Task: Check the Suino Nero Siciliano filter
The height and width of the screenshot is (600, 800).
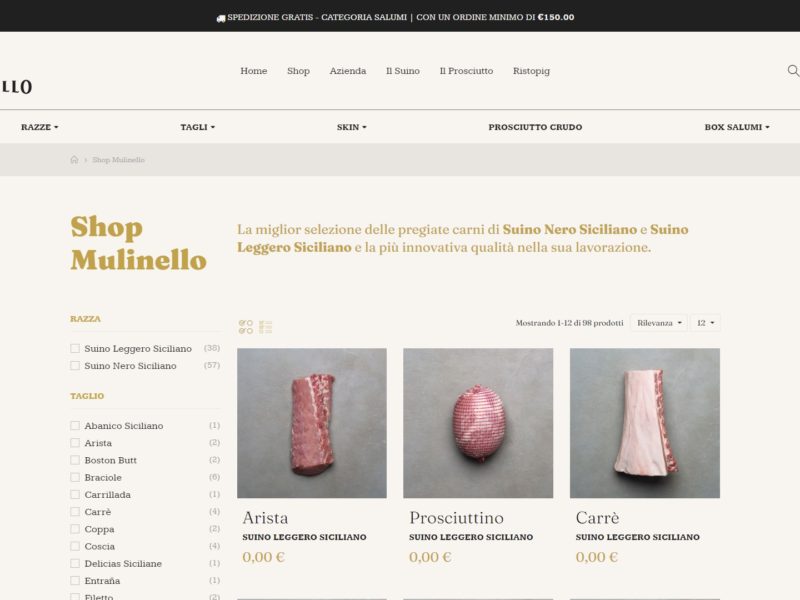Action: click(75, 366)
